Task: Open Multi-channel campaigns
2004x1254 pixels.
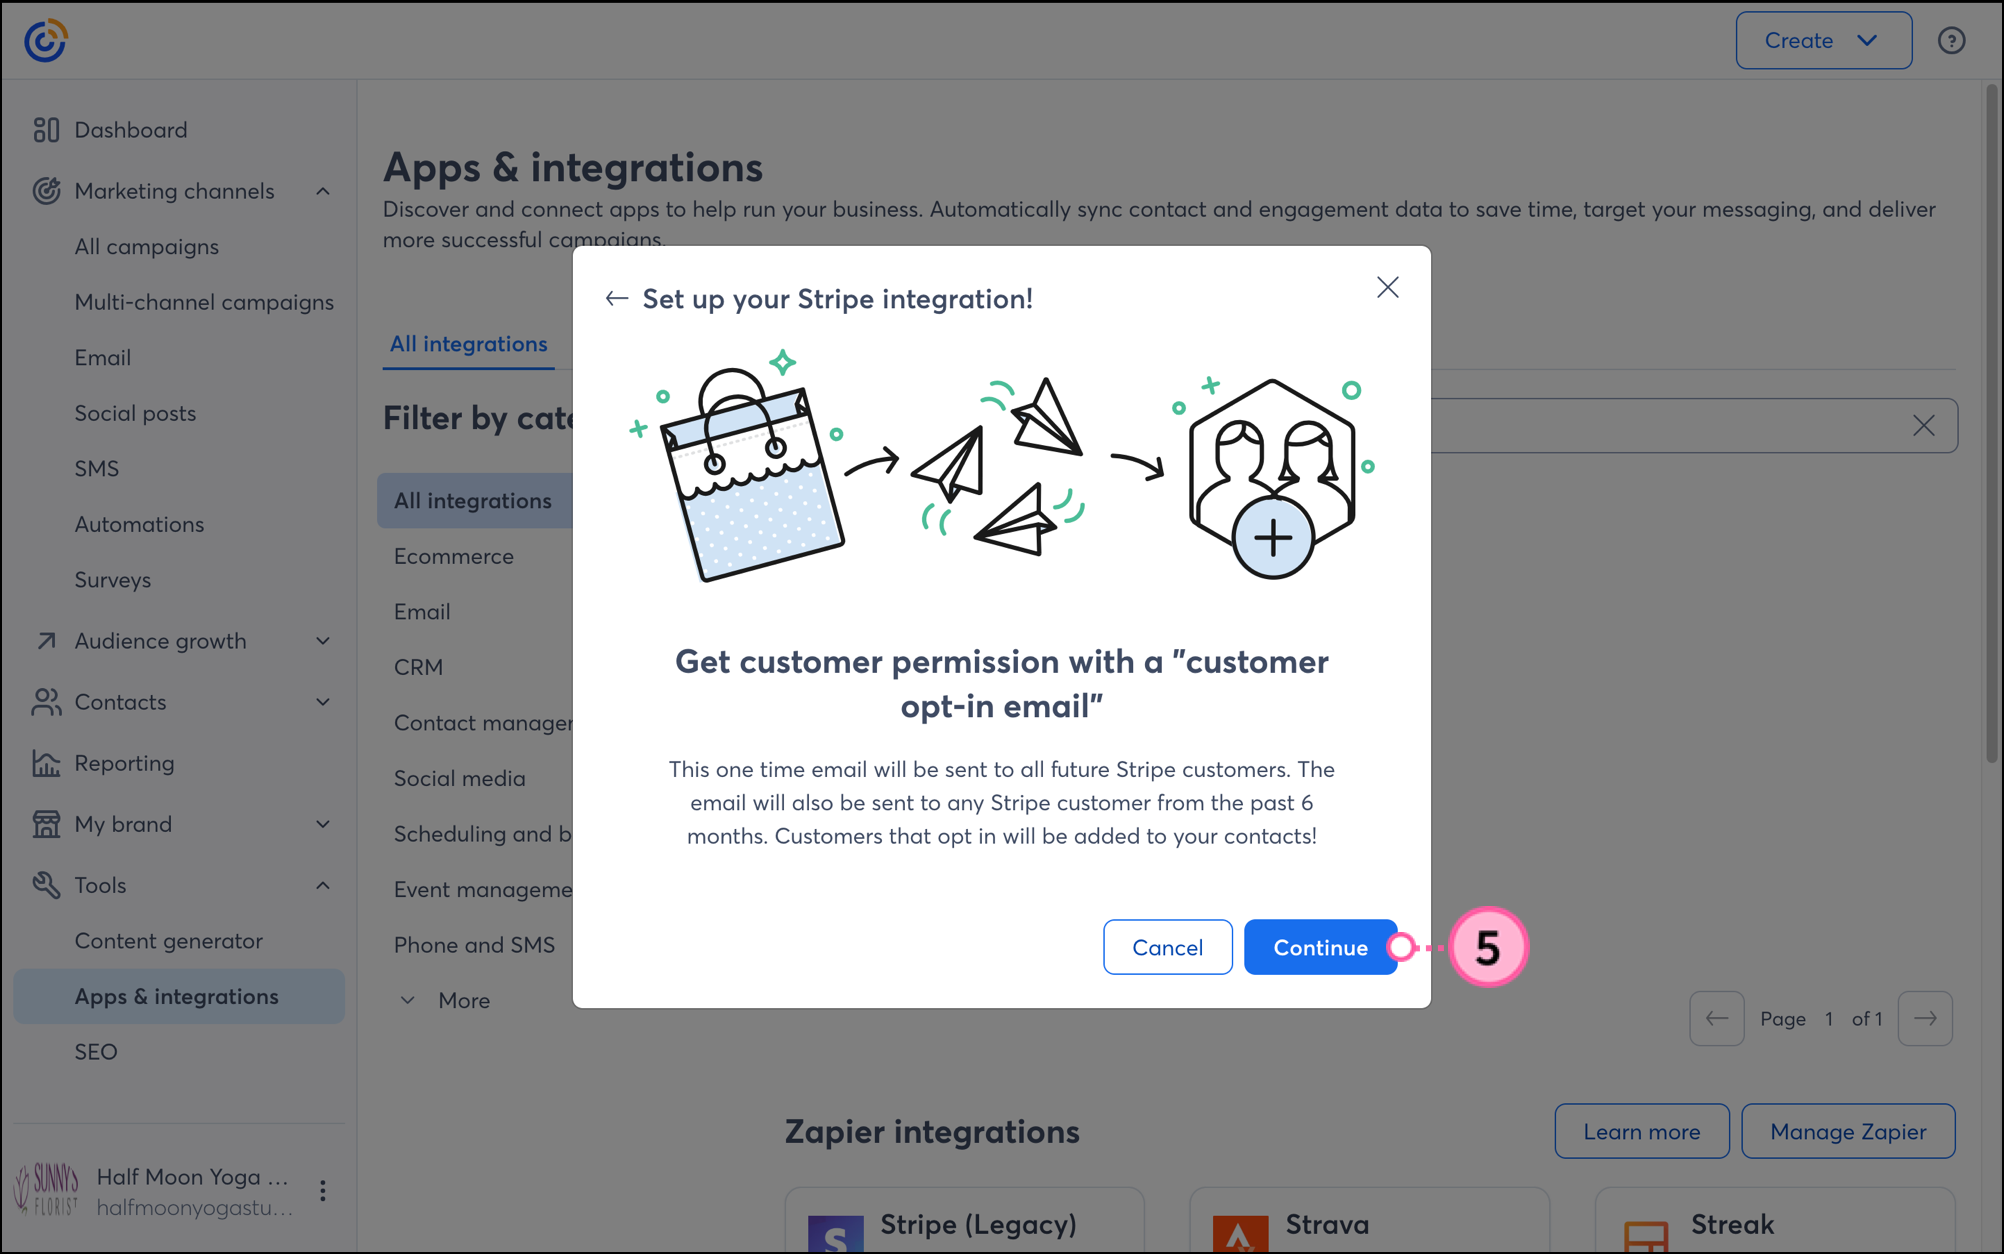Action: (204, 302)
